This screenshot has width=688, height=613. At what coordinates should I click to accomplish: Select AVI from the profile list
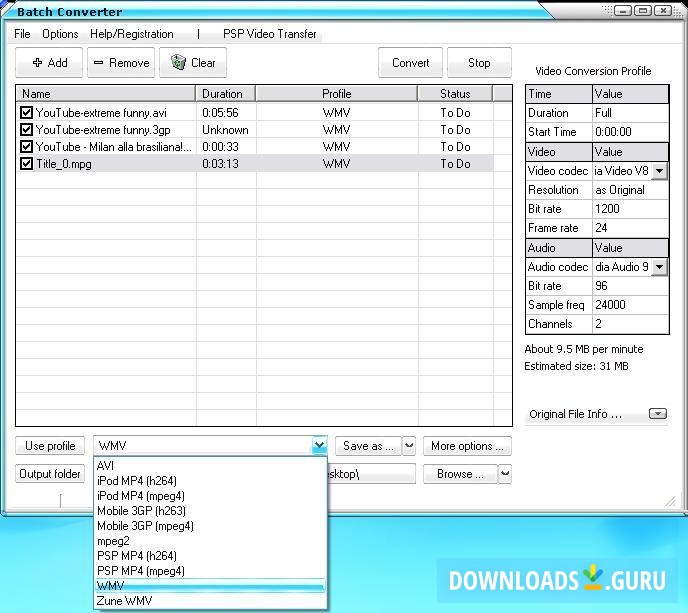pyautogui.click(x=211, y=466)
